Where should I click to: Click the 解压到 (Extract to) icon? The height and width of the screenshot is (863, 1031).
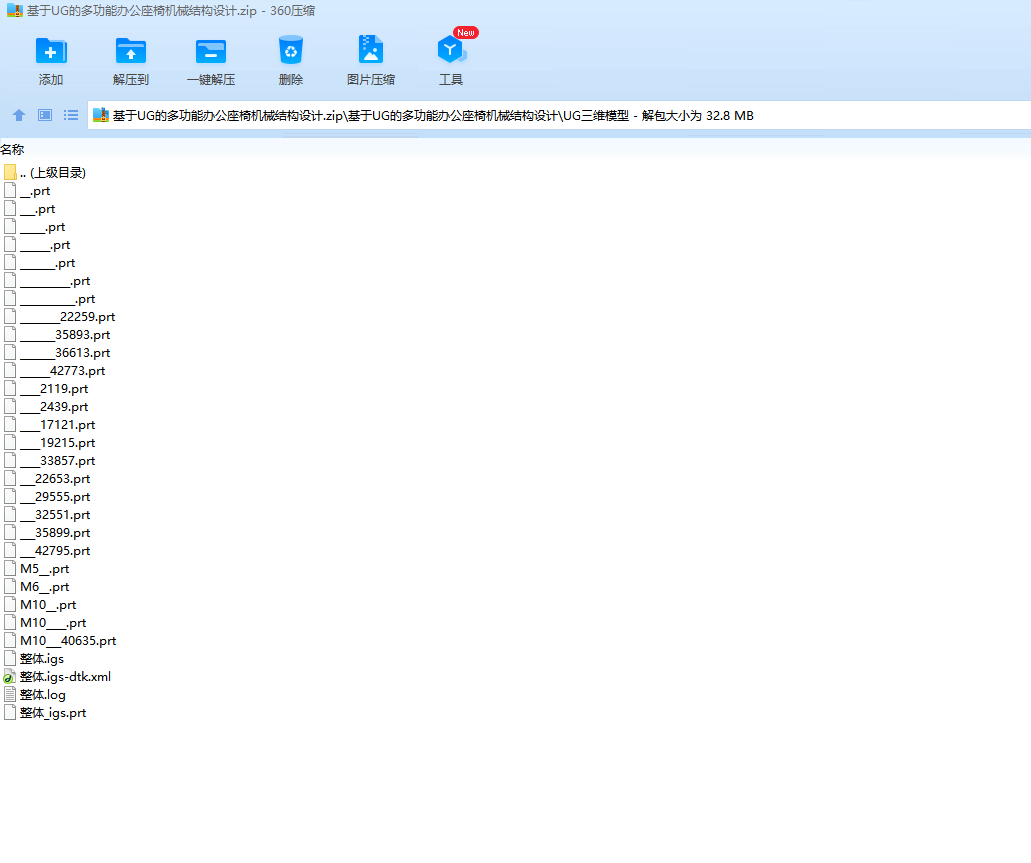[131, 51]
